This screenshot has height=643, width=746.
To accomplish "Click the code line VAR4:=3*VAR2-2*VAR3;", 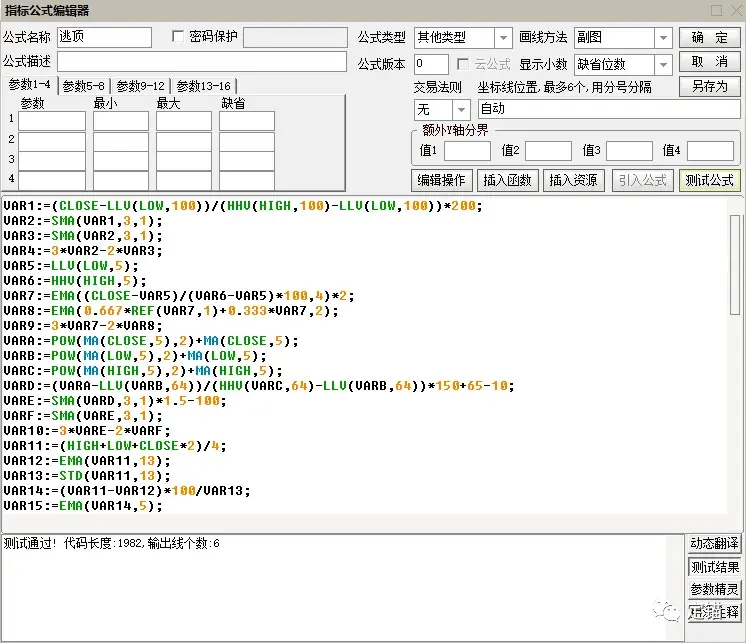I will tap(83, 251).
